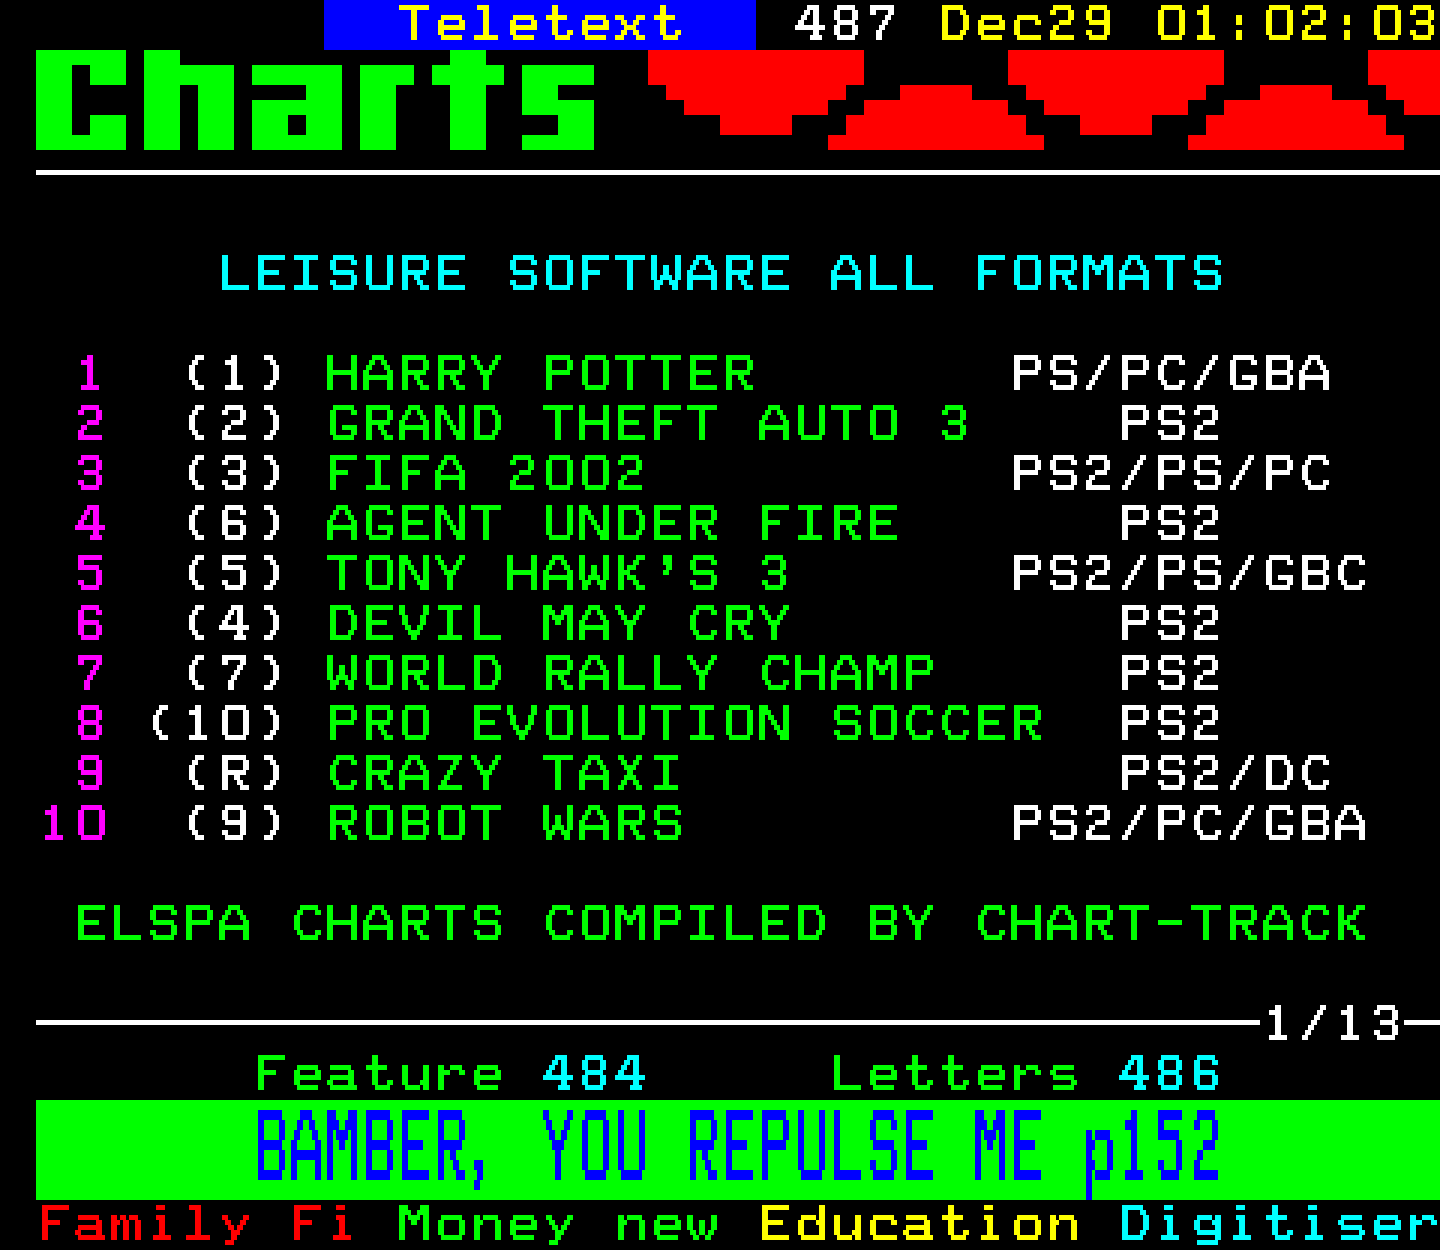Viewport: 1440px width, 1250px height.
Task: Click the PS2/PC/GBA format for Robot Wars
Action: click(x=1189, y=824)
